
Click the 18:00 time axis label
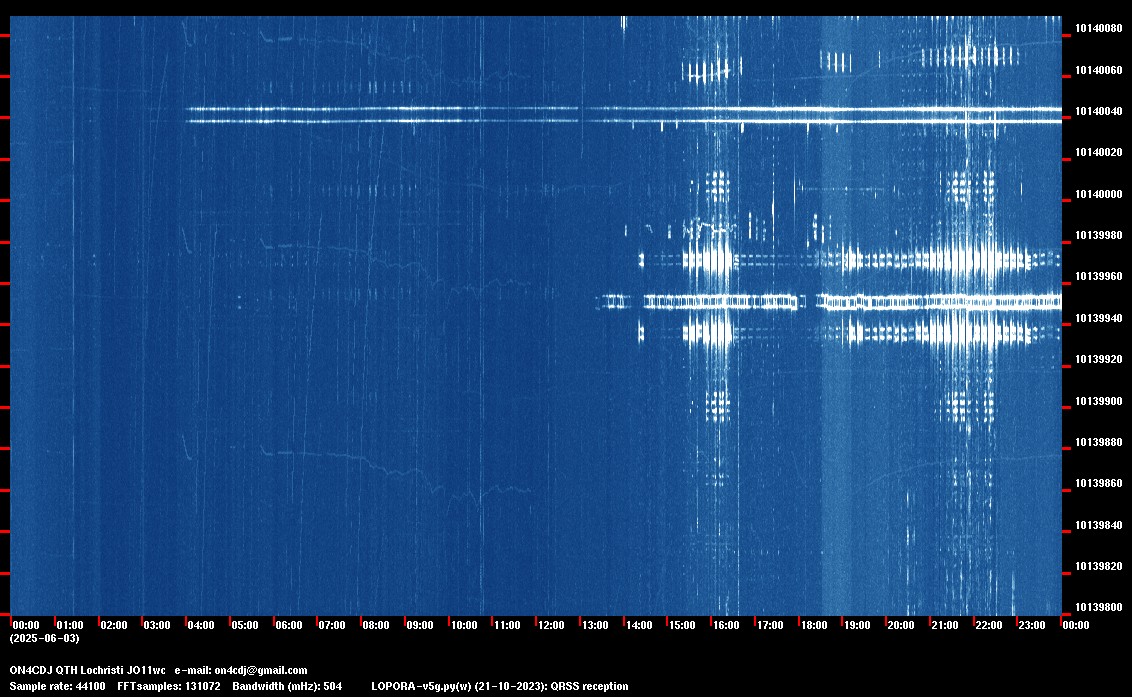814,625
